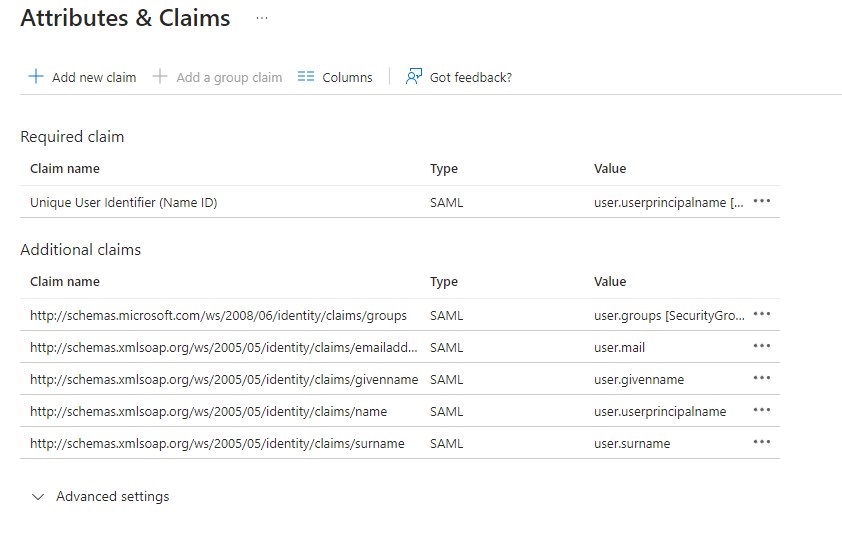
Task: Open the Unique User Identifier (Name ID) claim
Action: (x=124, y=202)
